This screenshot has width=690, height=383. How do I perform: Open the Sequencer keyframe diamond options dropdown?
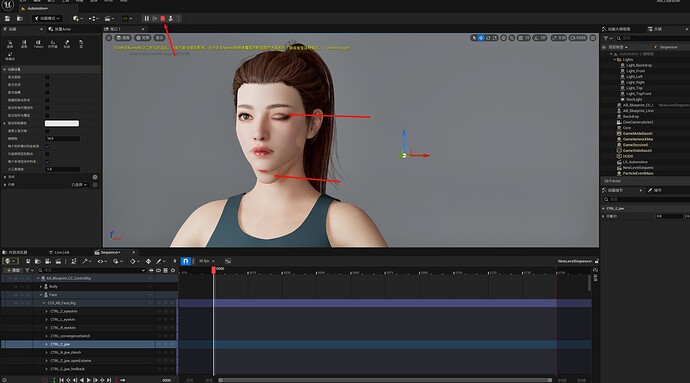134,261
